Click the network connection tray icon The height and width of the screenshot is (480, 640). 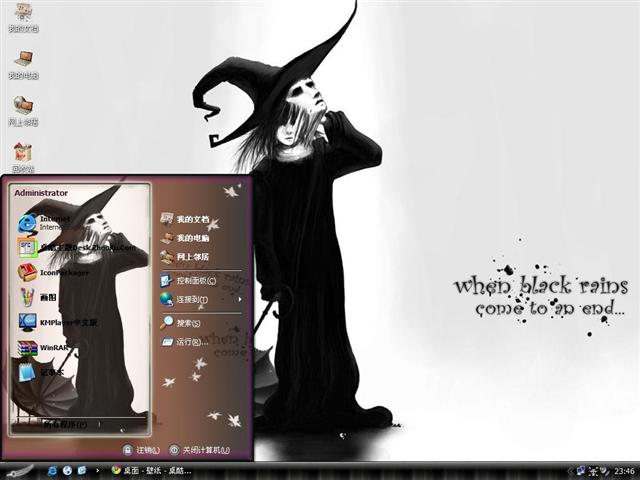click(581, 471)
